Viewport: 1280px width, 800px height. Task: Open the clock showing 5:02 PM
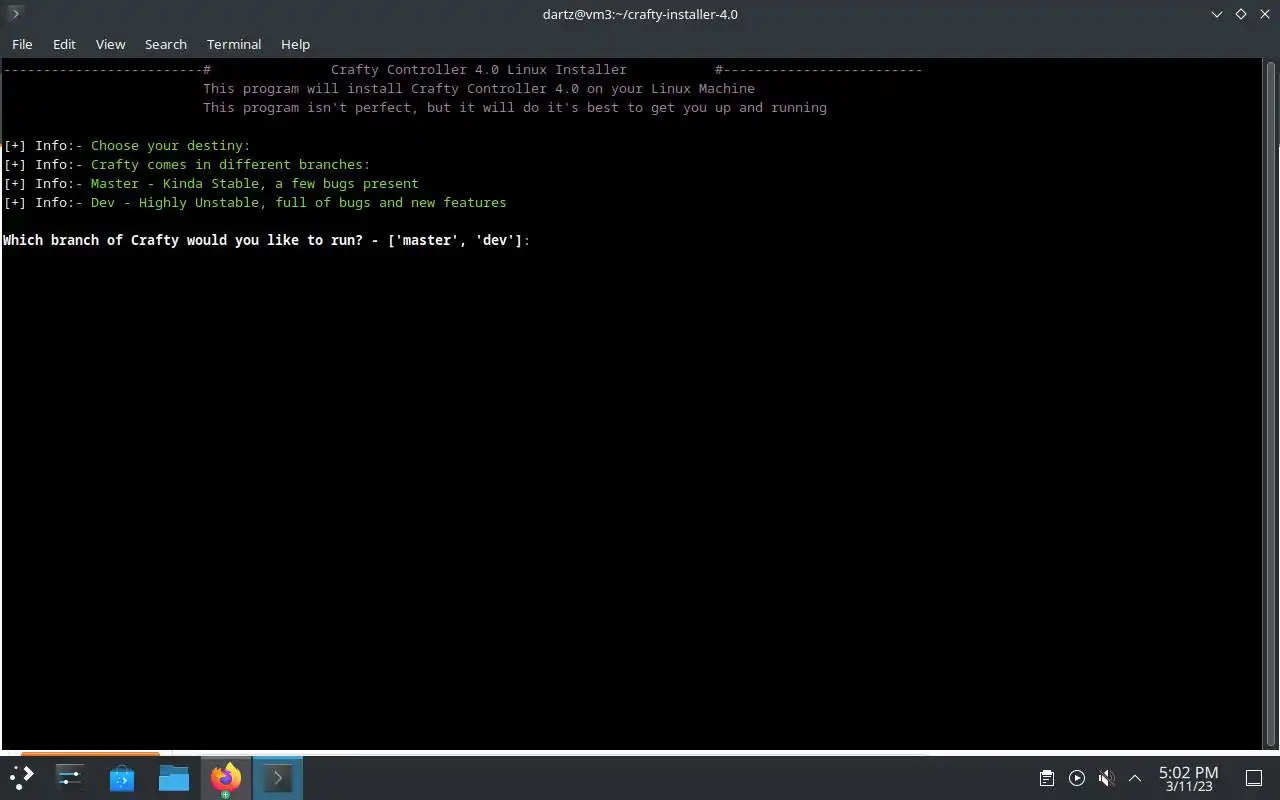click(x=1188, y=778)
